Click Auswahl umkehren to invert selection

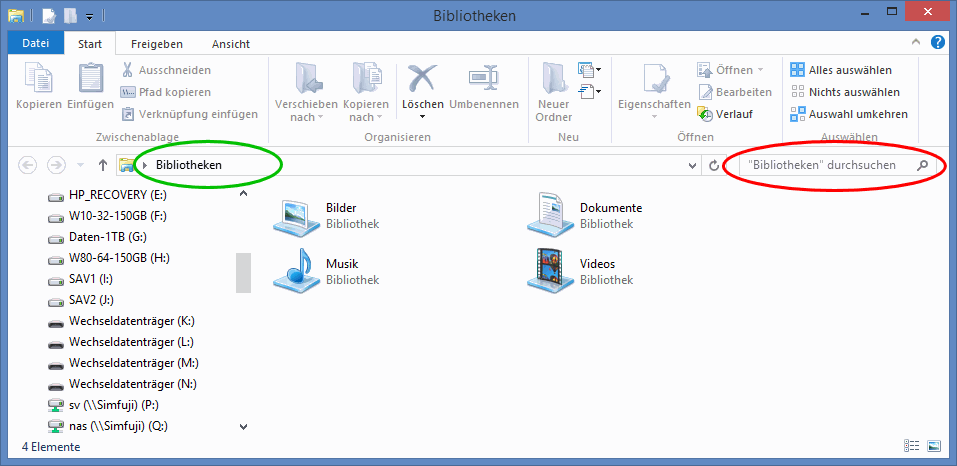[849, 114]
